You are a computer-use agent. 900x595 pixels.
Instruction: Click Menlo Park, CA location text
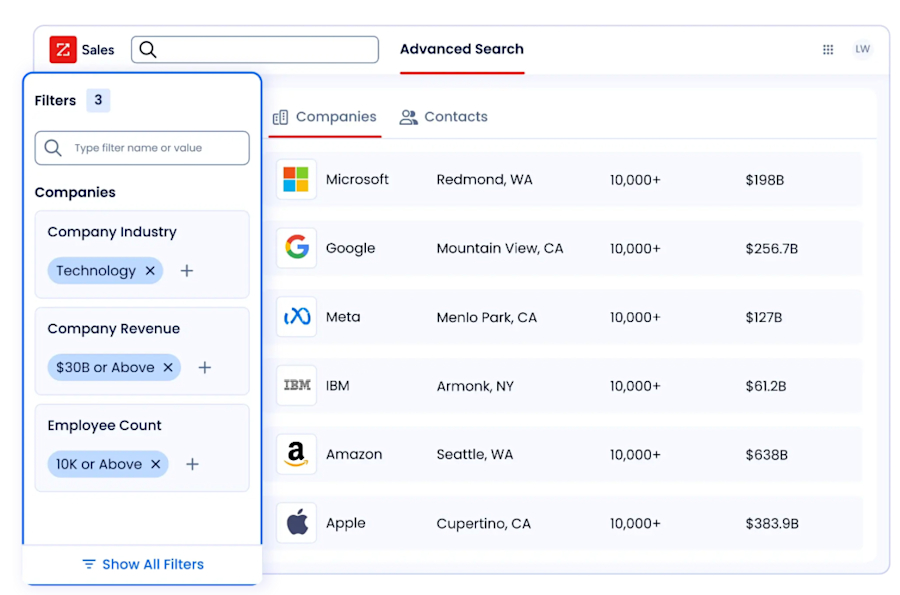(x=487, y=317)
